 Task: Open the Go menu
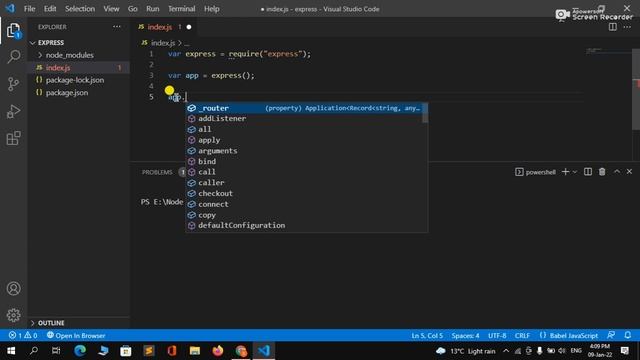pyautogui.click(x=133, y=9)
